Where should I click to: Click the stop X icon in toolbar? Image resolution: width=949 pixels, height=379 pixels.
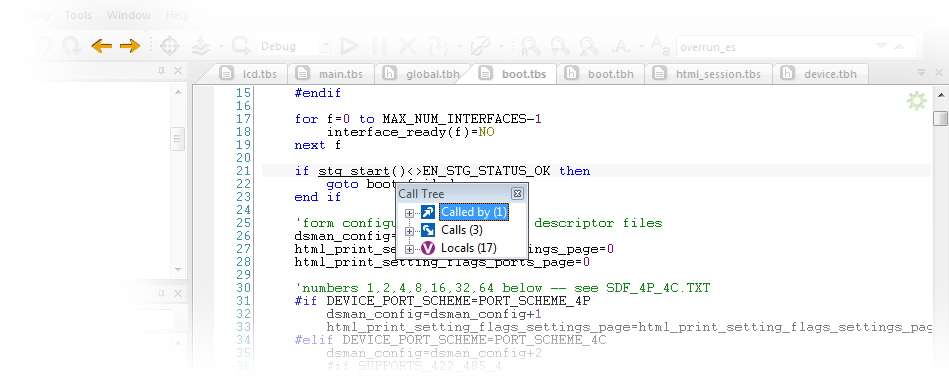pyautogui.click(x=408, y=46)
